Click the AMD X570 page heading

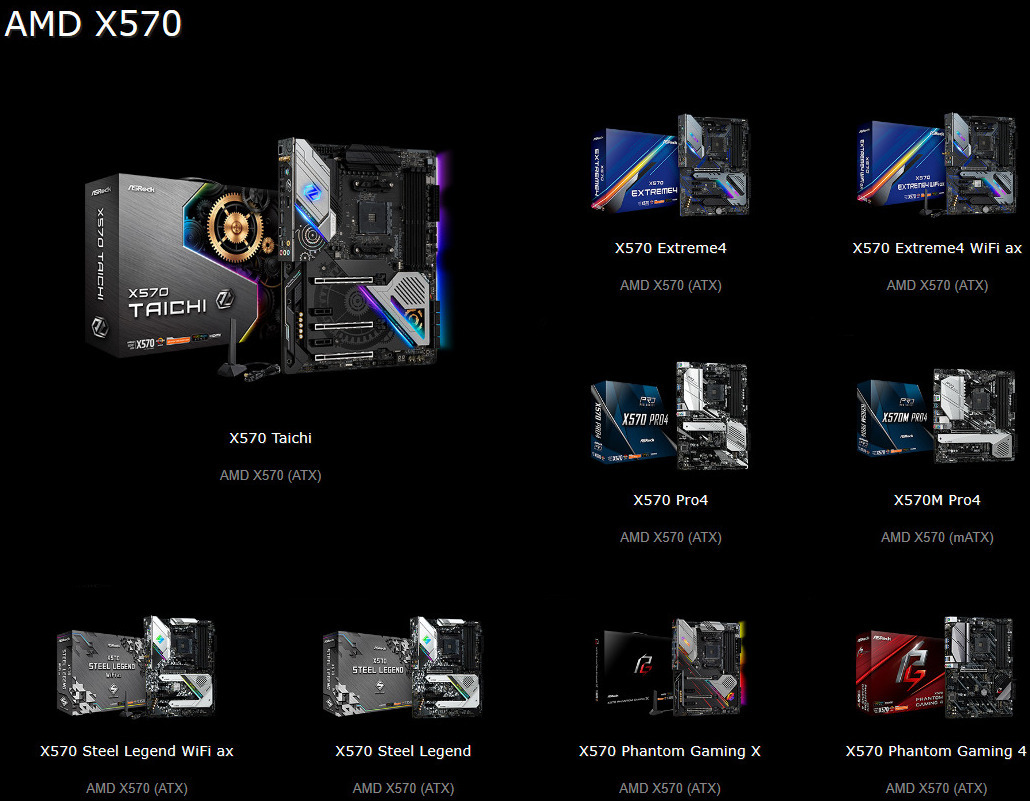tap(93, 24)
